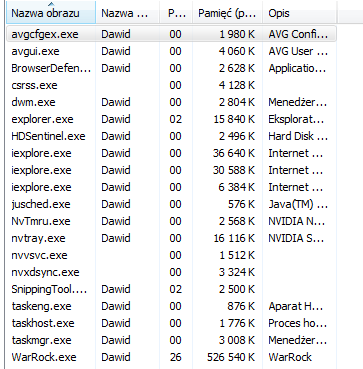Sort by the Pamięć column header
This screenshot has height=369, width=363.
(228, 13)
